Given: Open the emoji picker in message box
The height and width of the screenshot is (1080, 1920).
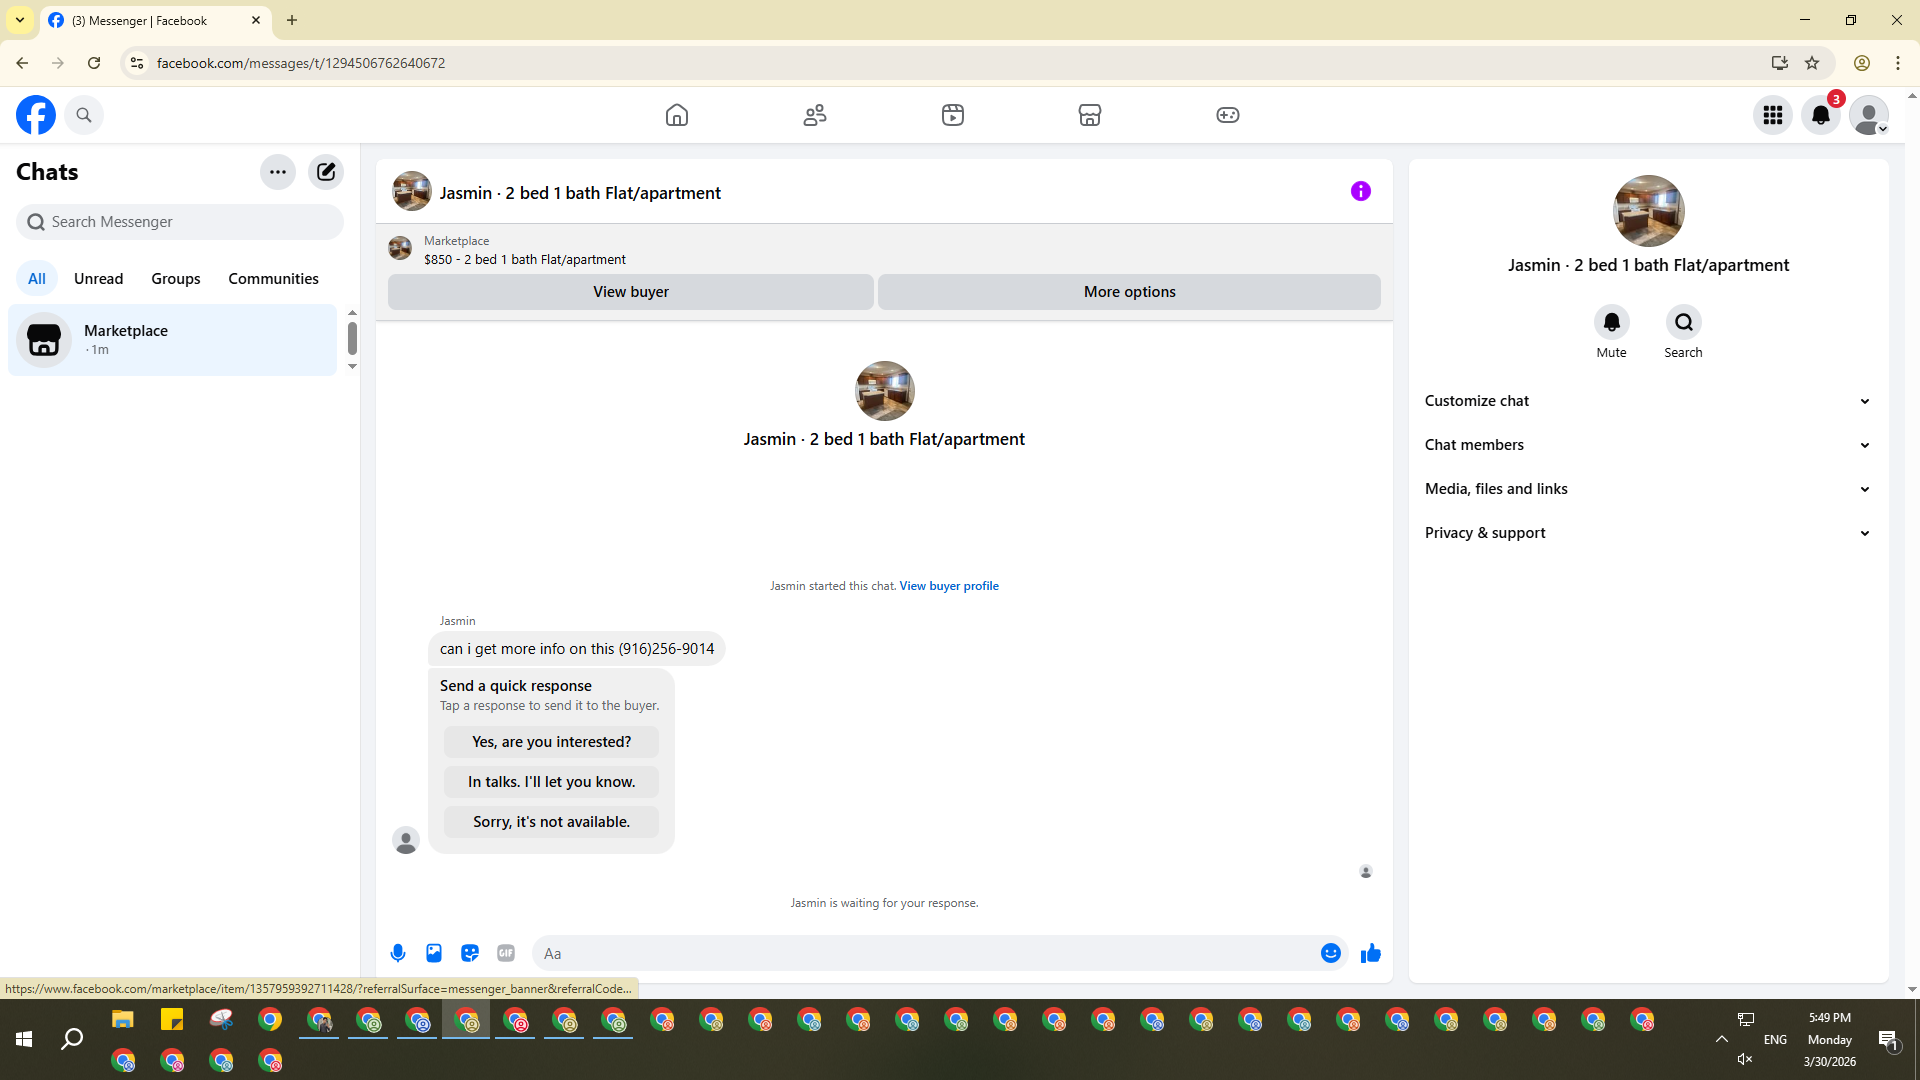Looking at the screenshot, I should point(1330,953).
